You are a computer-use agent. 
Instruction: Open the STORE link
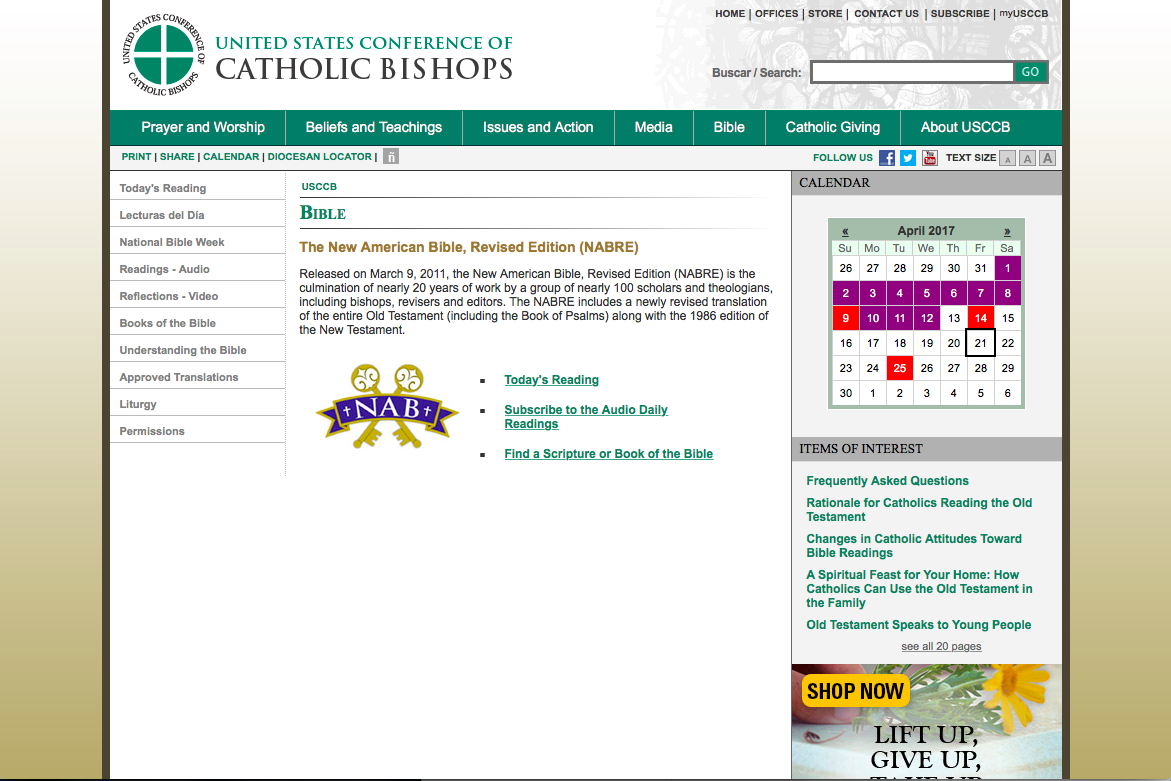[x=825, y=13]
